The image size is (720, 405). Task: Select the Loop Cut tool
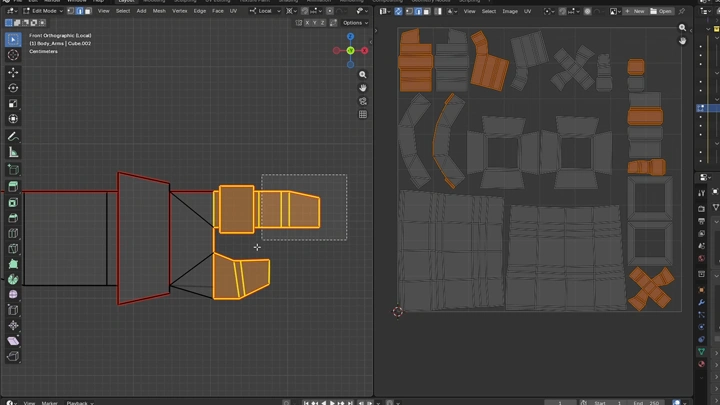point(13,233)
